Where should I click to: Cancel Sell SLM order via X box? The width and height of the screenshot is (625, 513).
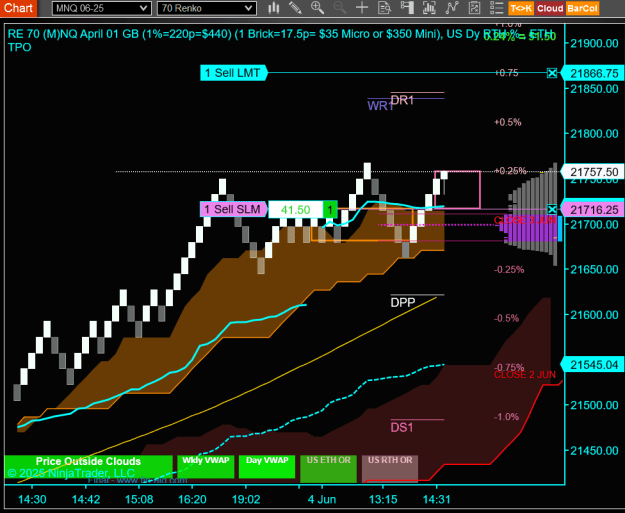tap(552, 209)
